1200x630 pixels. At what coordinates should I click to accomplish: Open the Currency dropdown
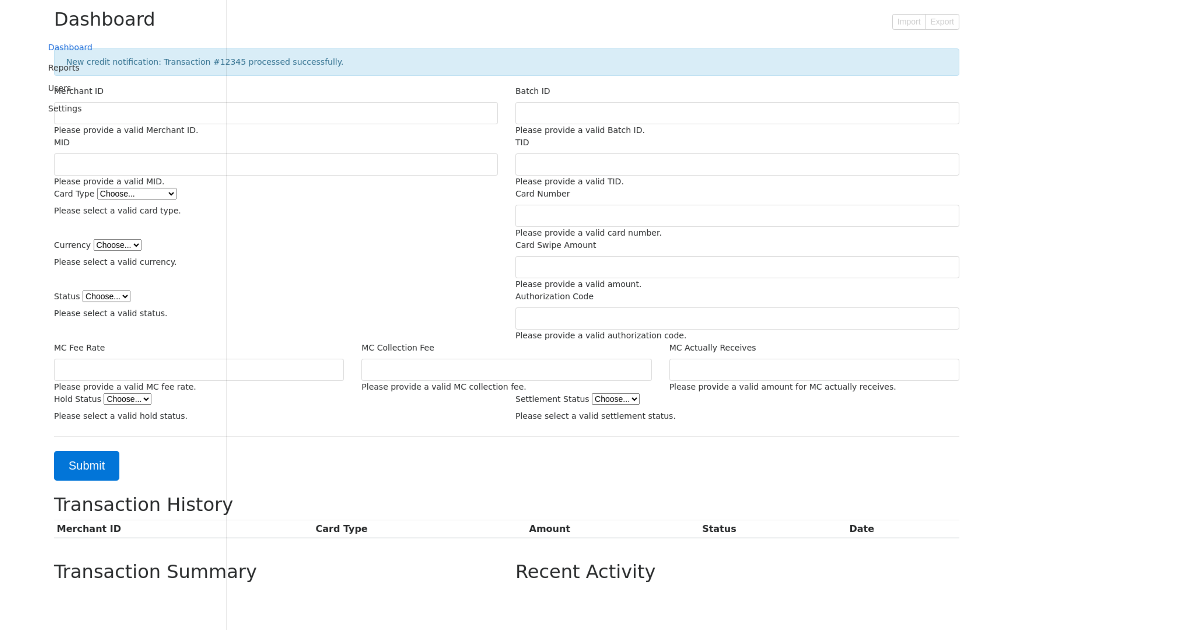(117, 244)
